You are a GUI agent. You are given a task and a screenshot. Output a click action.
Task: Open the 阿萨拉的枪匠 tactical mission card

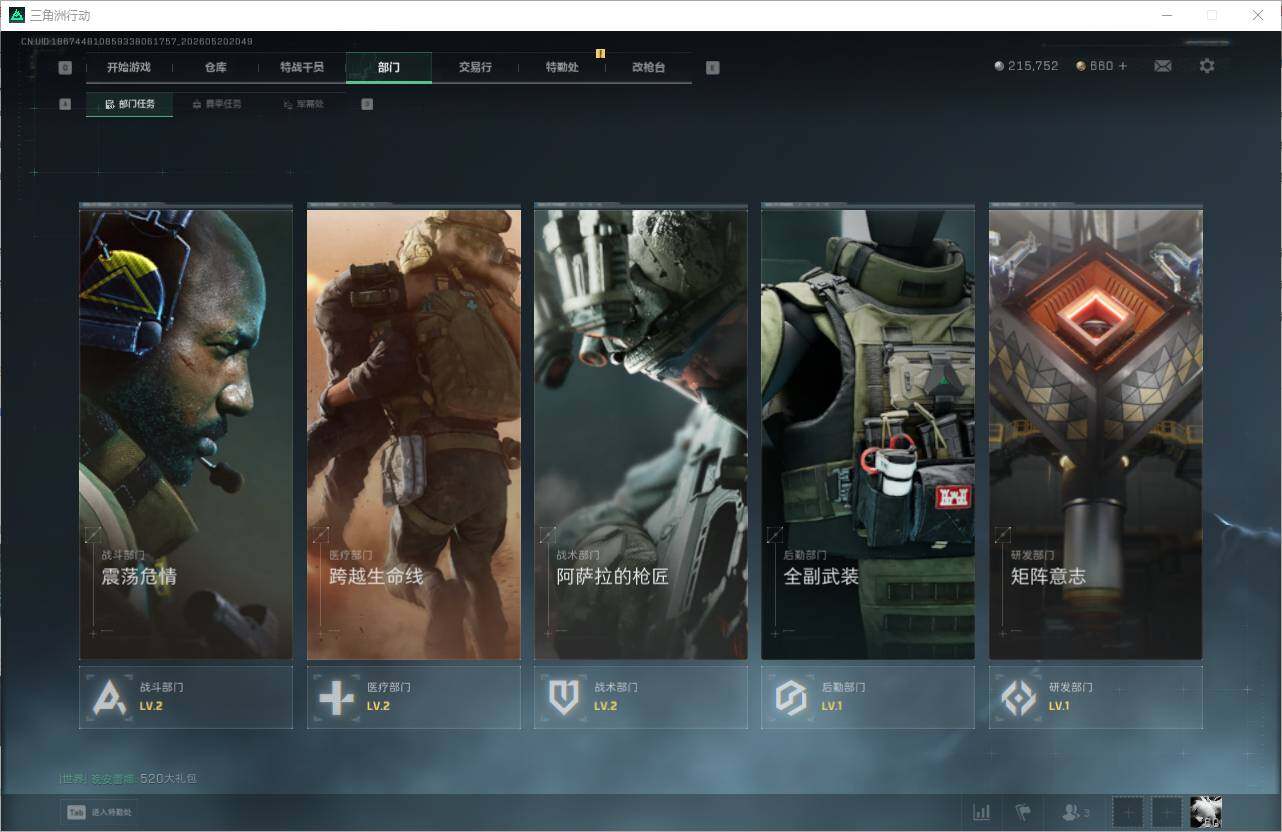pos(640,432)
